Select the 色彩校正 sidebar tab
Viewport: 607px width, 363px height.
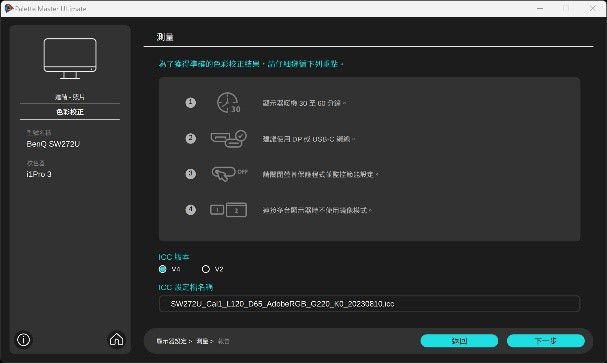click(x=70, y=112)
